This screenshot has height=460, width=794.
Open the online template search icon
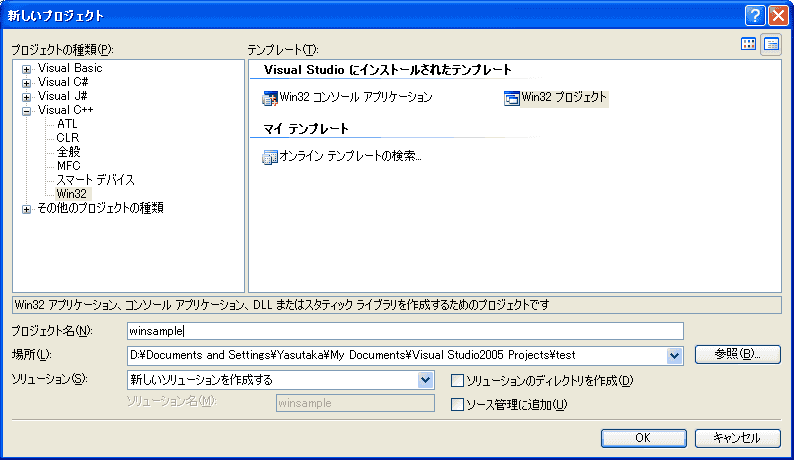(270, 157)
